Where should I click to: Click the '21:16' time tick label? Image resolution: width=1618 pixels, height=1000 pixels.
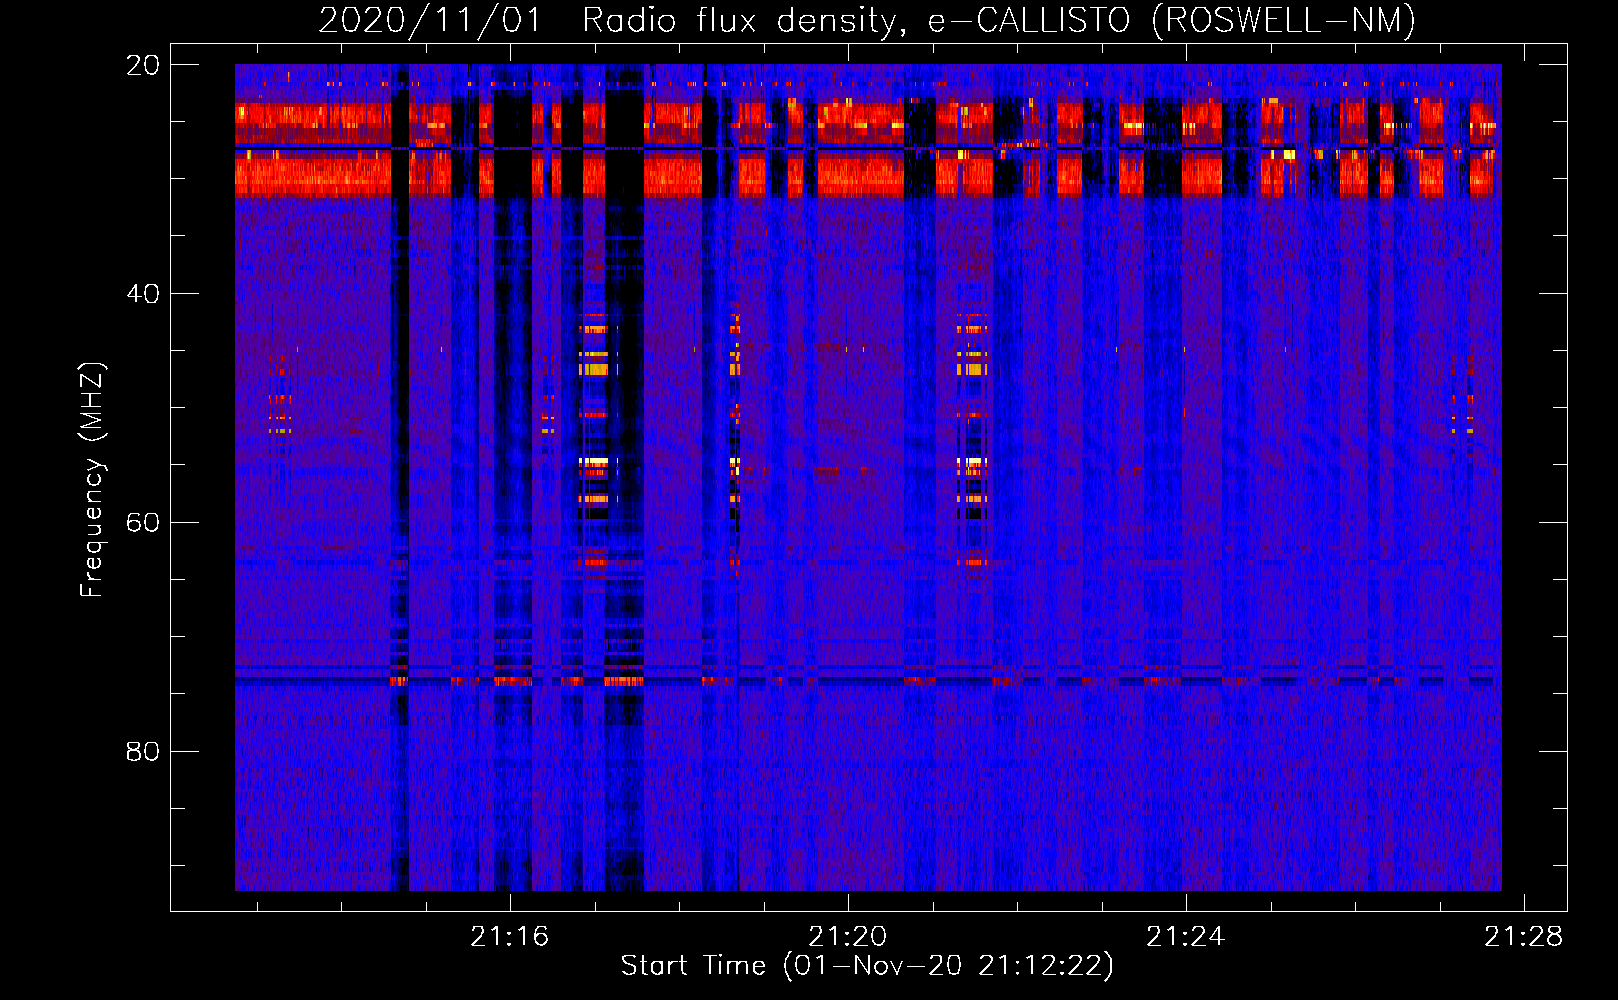[510, 936]
